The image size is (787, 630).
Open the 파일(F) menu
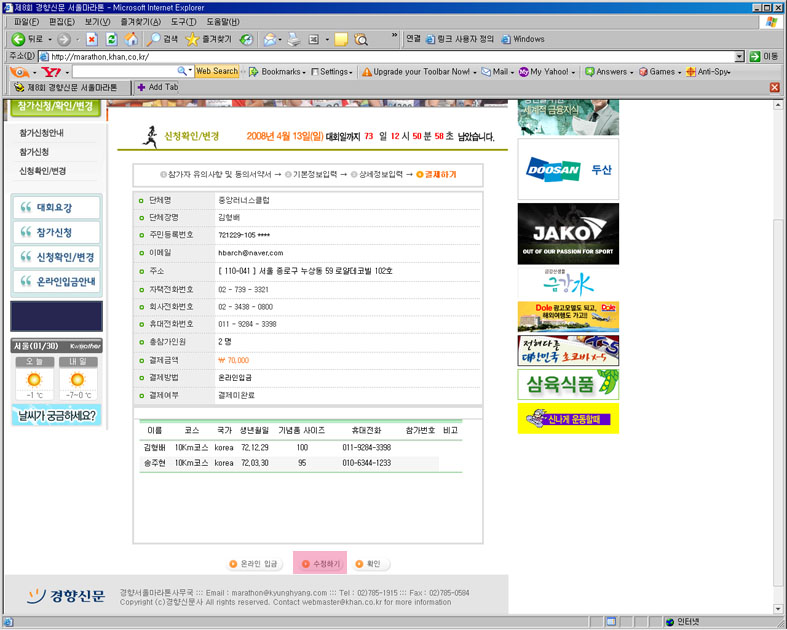coord(26,22)
